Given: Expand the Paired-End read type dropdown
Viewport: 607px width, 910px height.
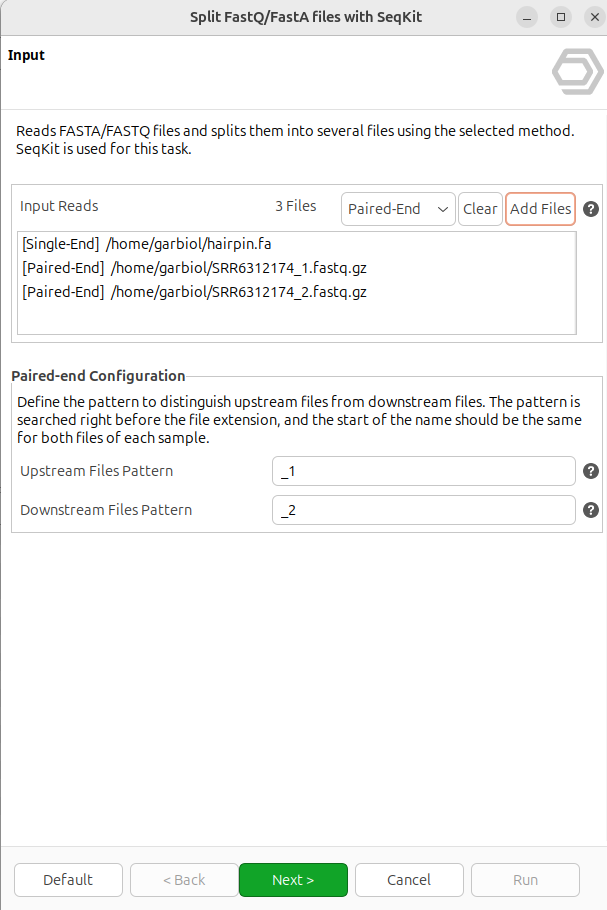Looking at the screenshot, I should 398,209.
